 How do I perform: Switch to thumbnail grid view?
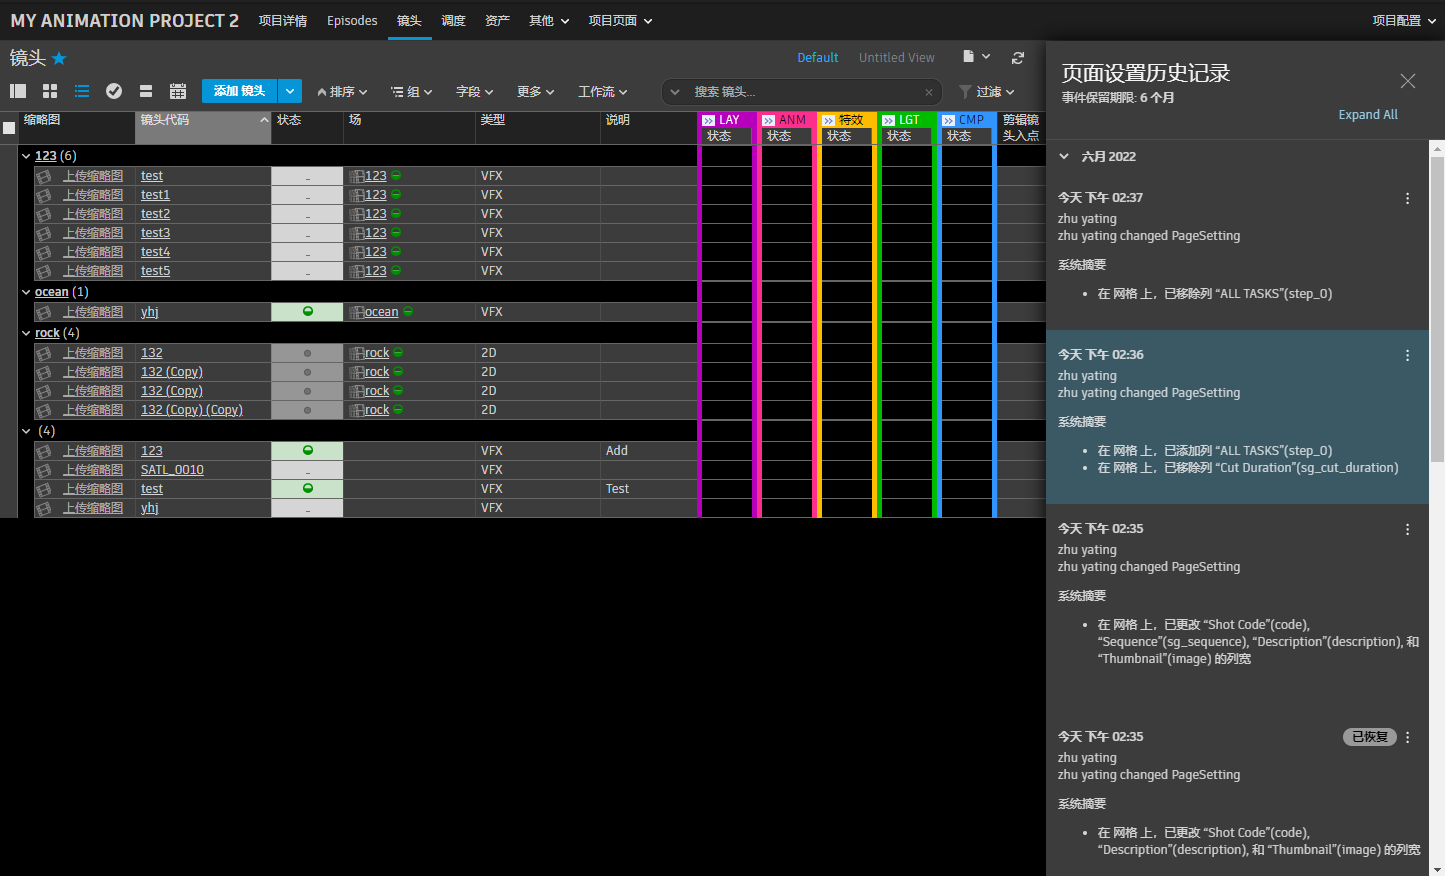pyautogui.click(x=49, y=91)
